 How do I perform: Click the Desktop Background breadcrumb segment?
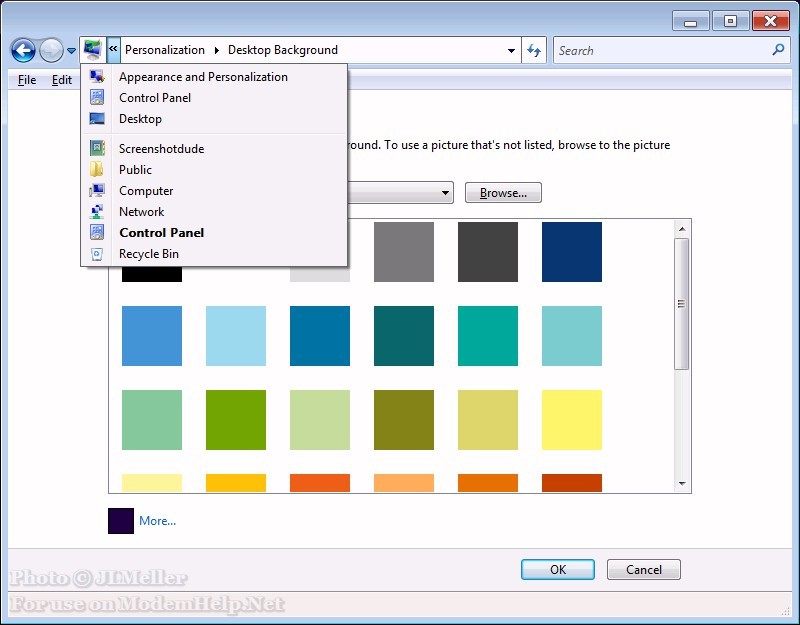pyautogui.click(x=283, y=50)
